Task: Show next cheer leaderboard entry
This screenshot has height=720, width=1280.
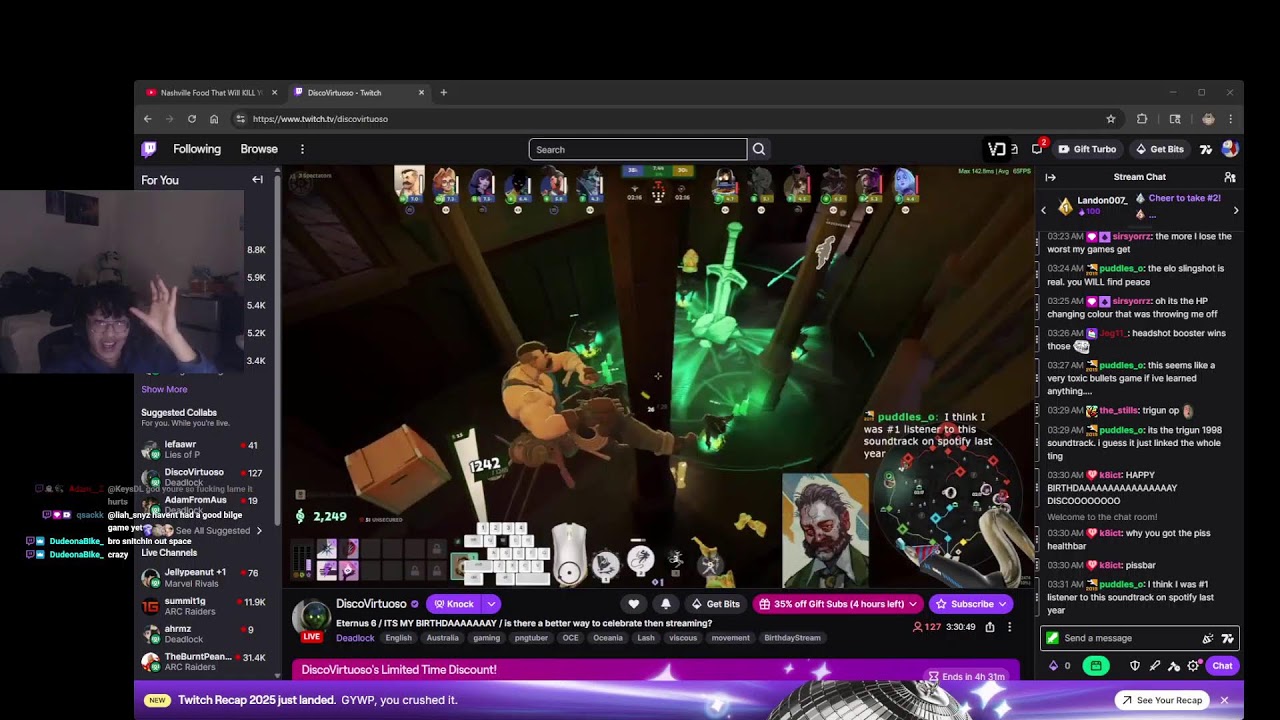Action: [1236, 210]
